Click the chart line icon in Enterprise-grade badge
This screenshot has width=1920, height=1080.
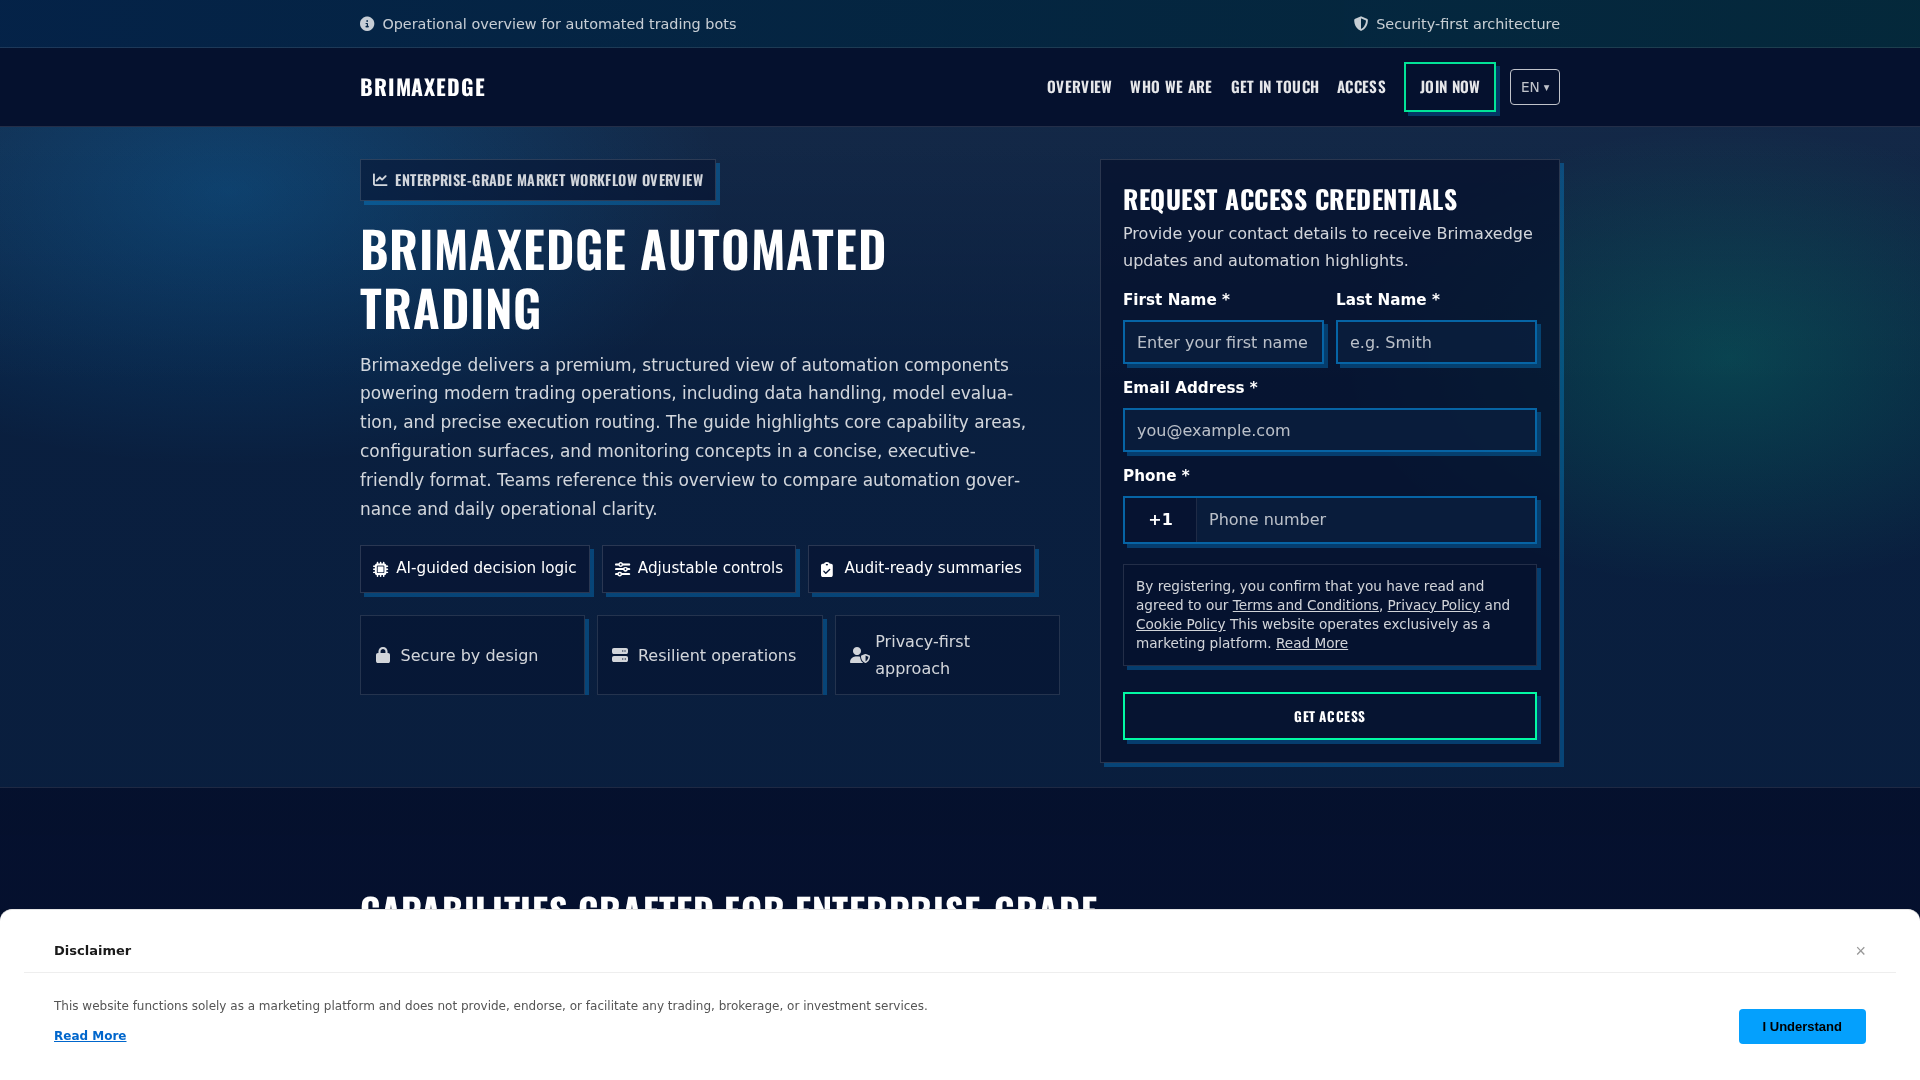coord(380,180)
